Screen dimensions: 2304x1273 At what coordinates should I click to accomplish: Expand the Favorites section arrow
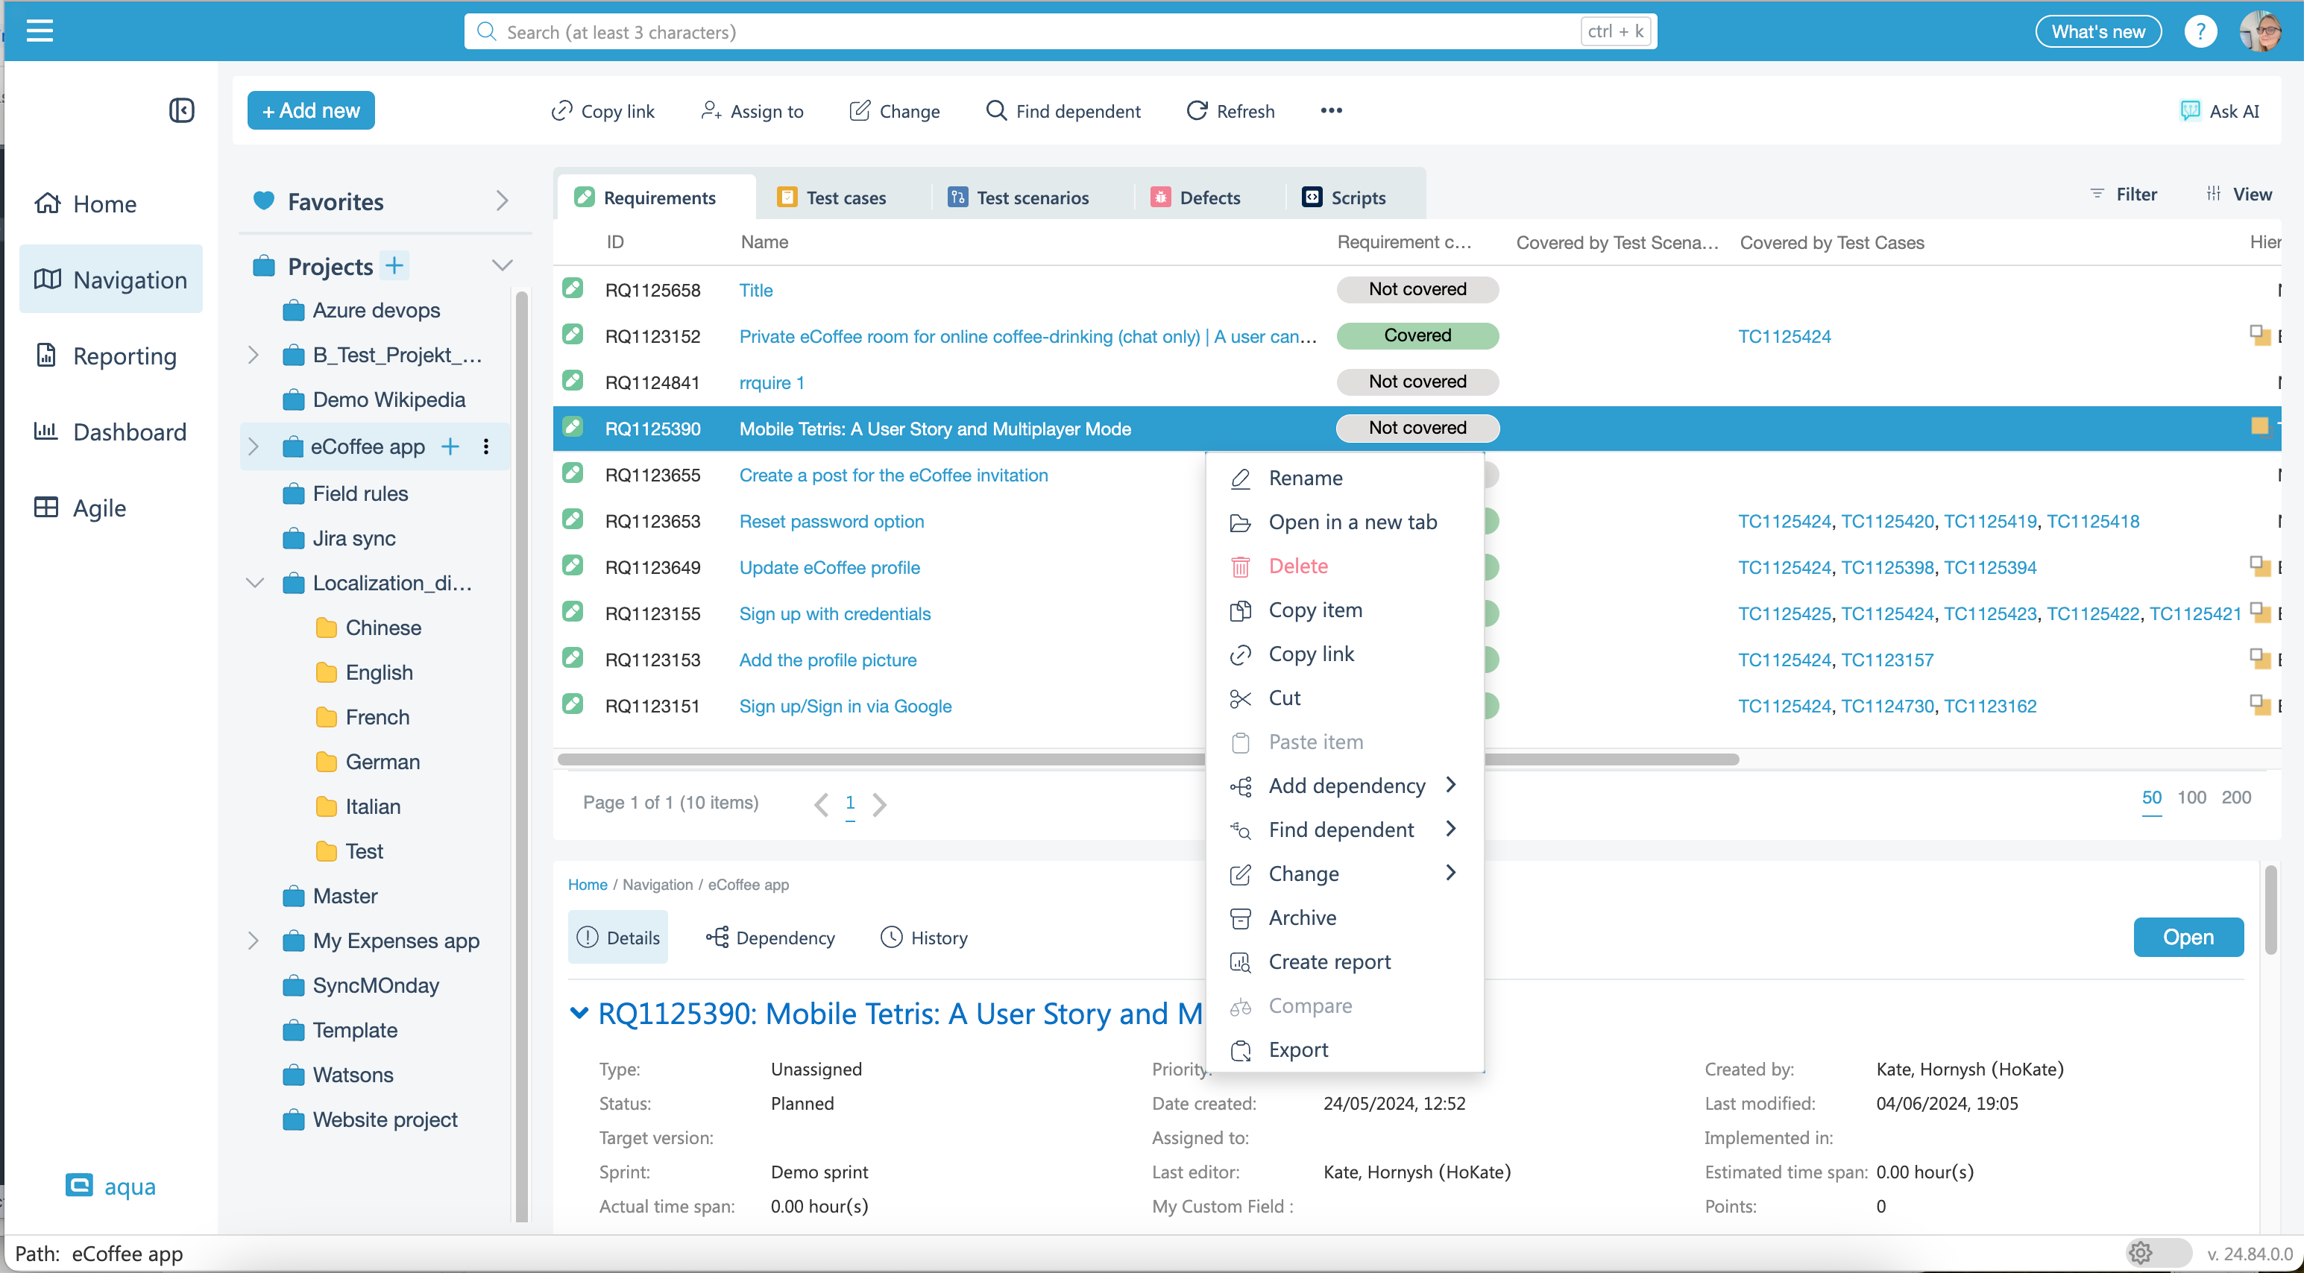[502, 201]
